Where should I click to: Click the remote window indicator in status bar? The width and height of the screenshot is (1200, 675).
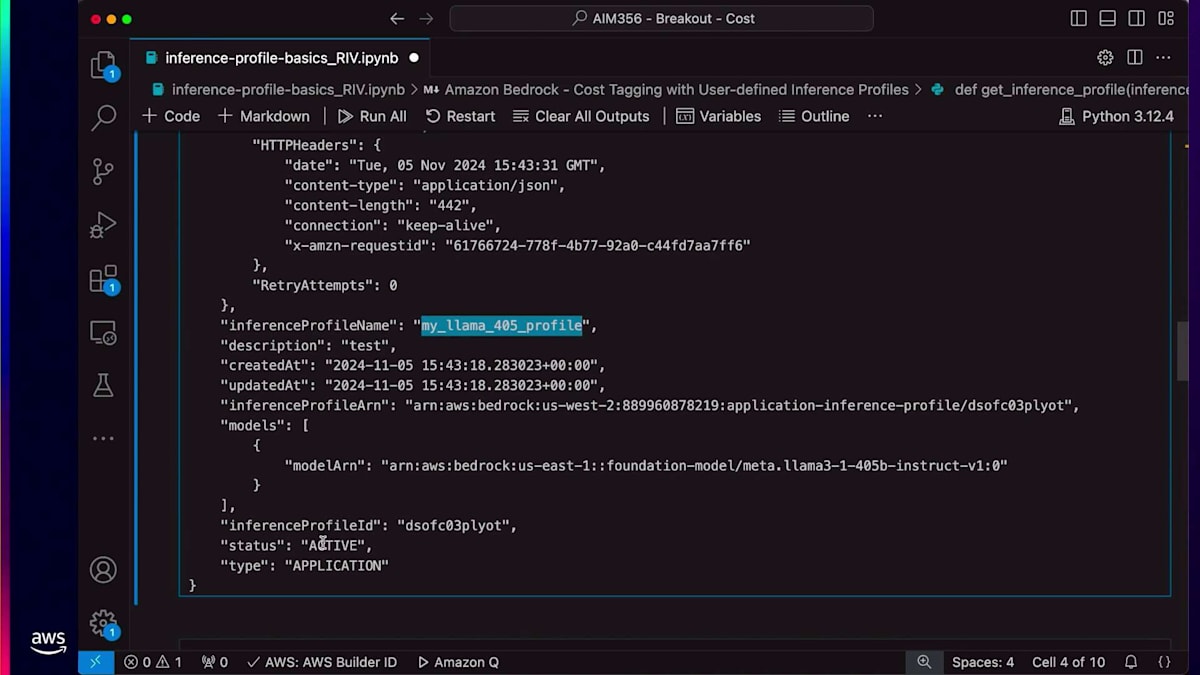coord(96,662)
